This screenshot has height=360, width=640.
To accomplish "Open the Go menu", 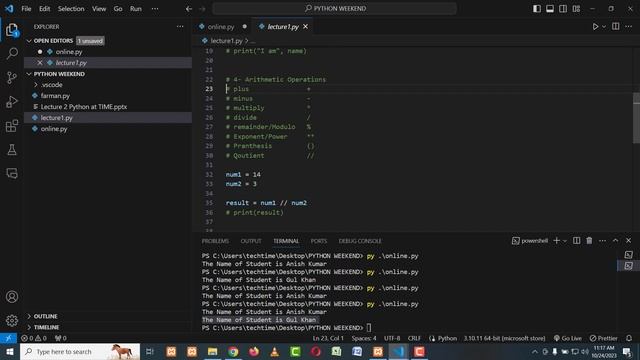I will point(118,9).
